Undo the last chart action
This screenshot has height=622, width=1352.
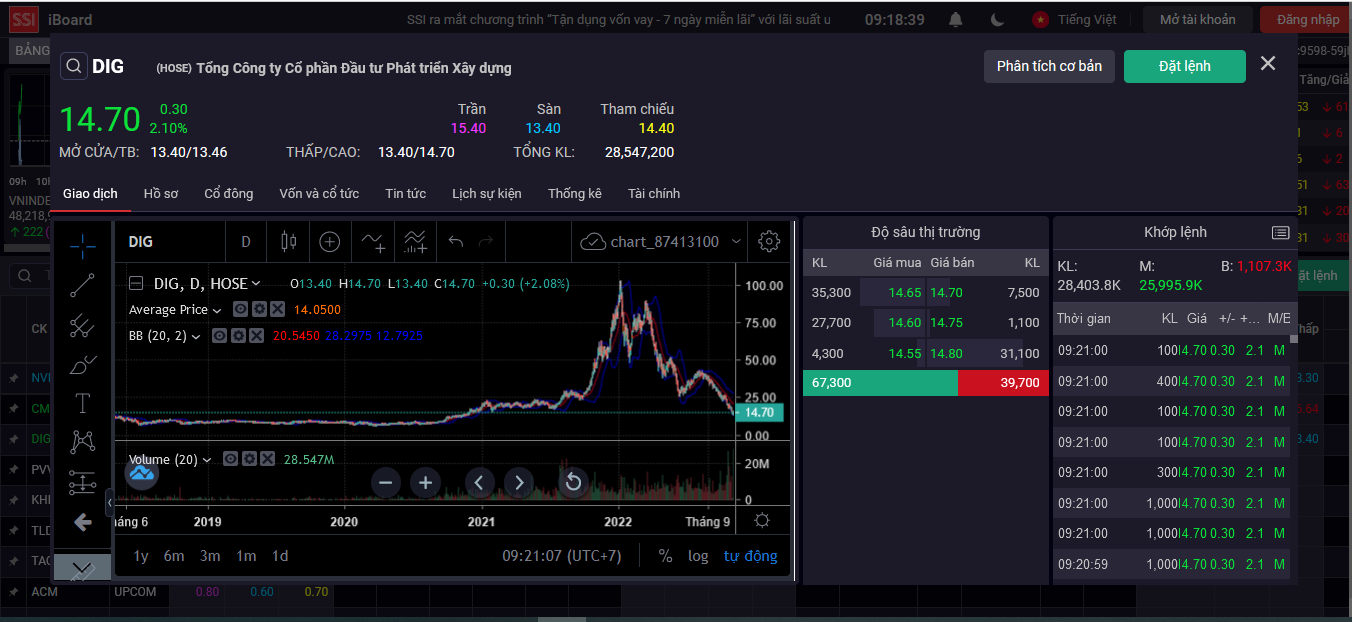(456, 241)
